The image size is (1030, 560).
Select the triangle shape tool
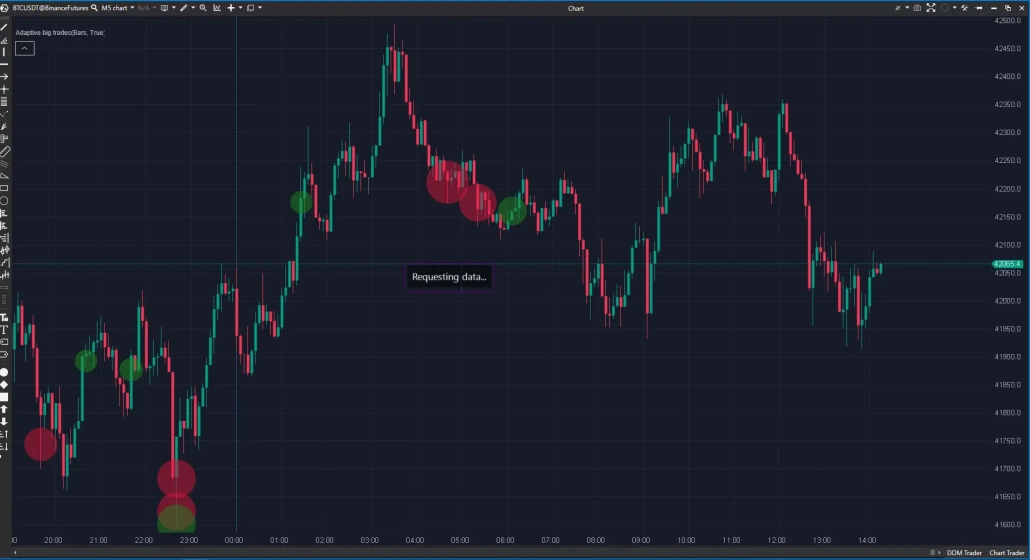pyautogui.click(x=4, y=176)
